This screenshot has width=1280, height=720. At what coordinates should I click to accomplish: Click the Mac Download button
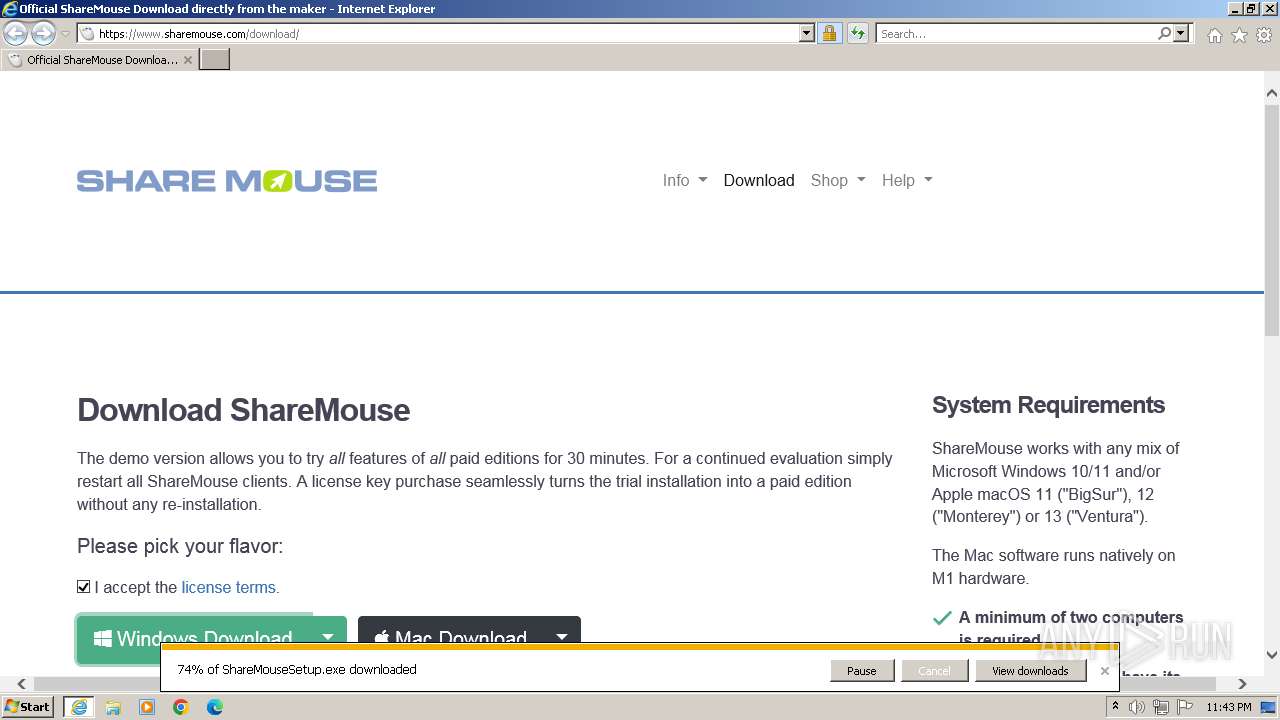click(451, 638)
